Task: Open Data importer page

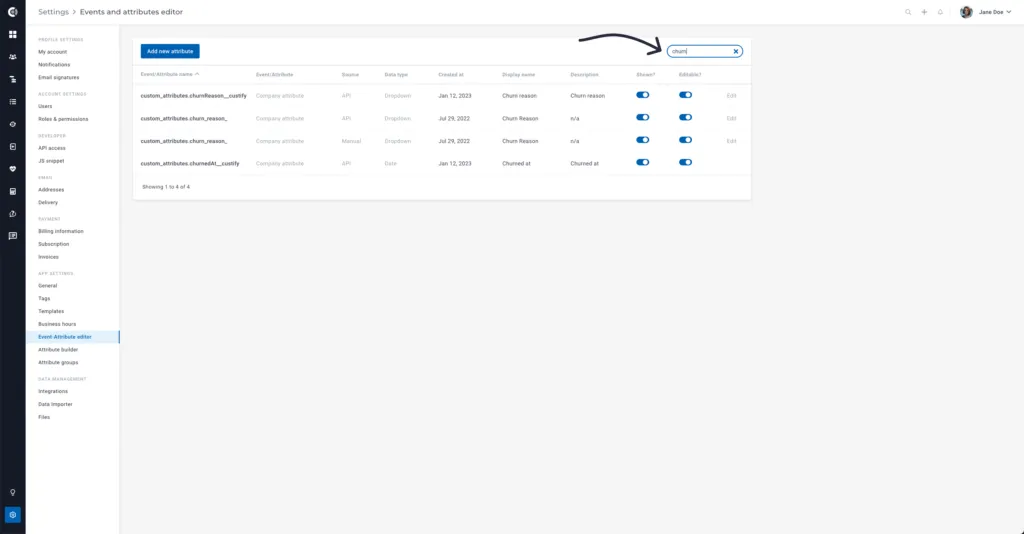Action: [x=55, y=404]
